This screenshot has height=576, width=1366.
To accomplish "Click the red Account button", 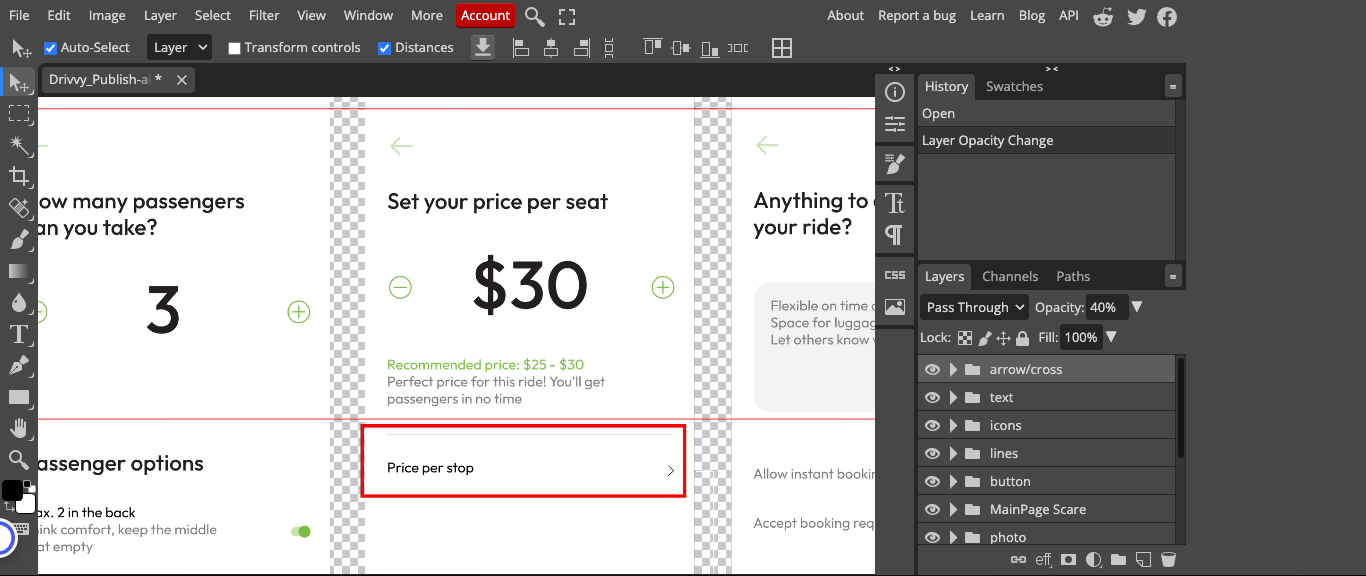I will [x=485, y=15].
